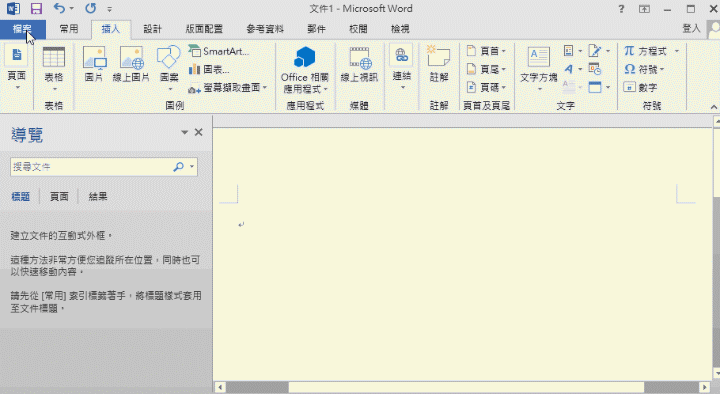Switch to the 常用 tab
This screenshot has width=720, height=394.
pyautogui.click(x=69, y=29)
